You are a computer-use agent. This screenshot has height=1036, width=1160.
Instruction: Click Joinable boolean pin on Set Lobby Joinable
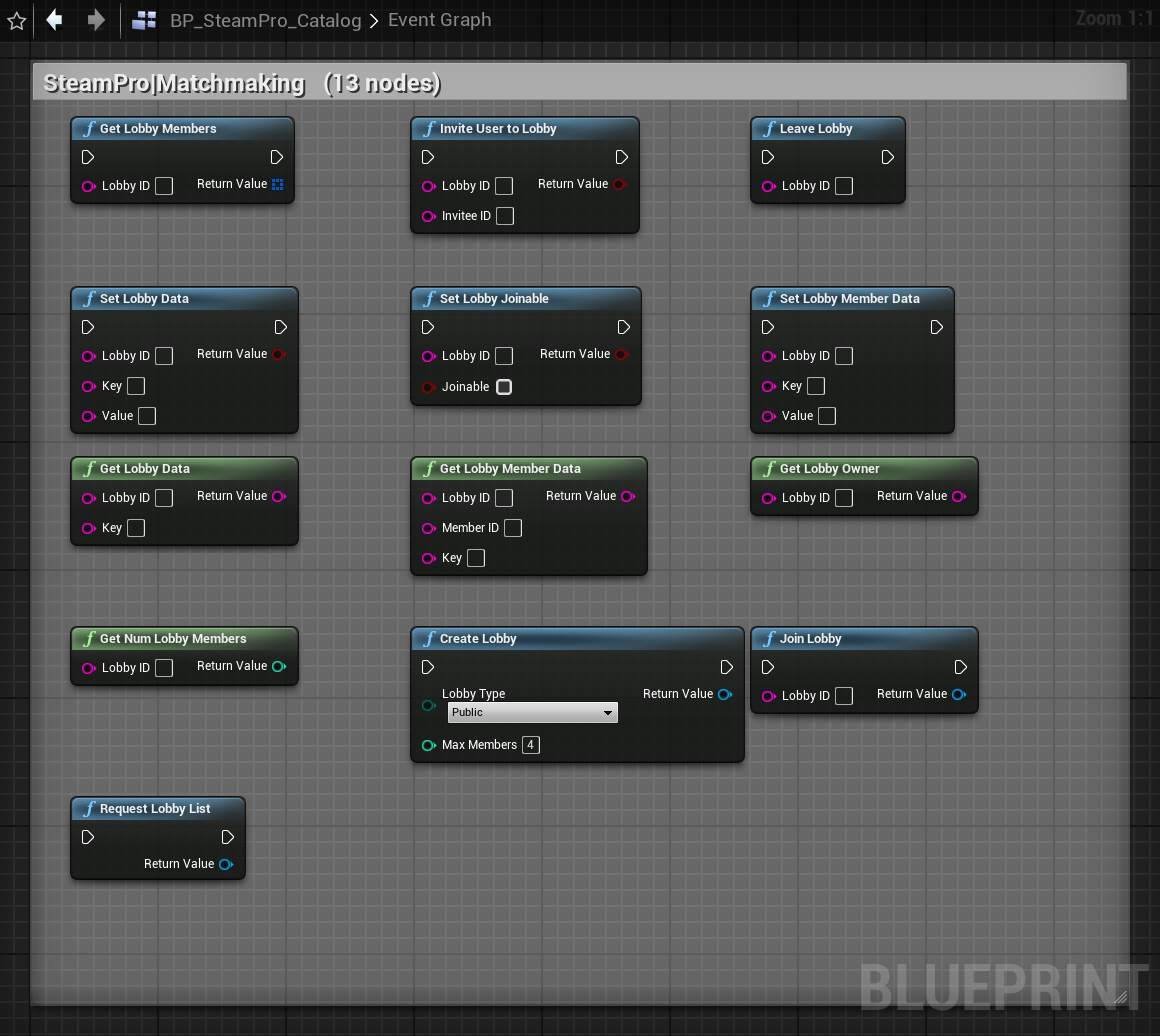point(428,387)
